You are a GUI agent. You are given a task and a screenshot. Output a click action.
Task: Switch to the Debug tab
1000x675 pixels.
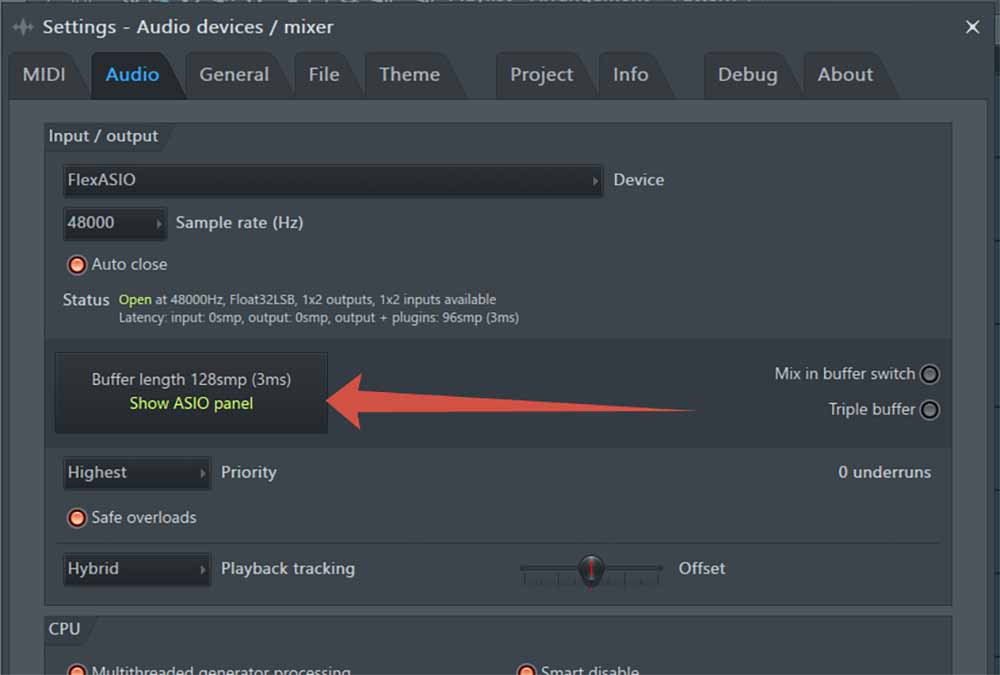pos(747,74)
